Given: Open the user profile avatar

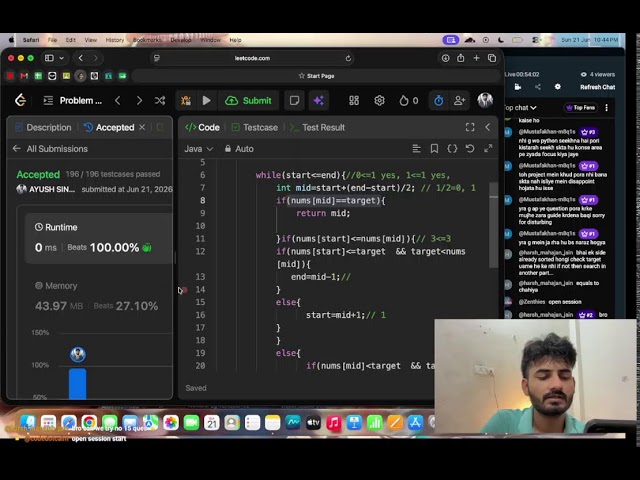Looking at the screenshot, I should pos(485,100).
